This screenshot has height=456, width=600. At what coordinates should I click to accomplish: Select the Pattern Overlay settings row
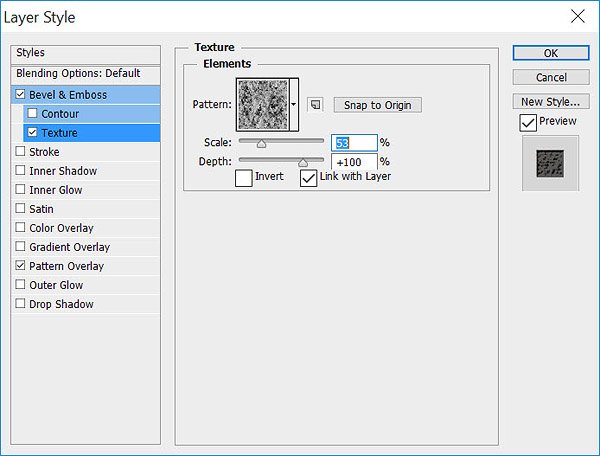pyautogui.click(x=86, y=266)
